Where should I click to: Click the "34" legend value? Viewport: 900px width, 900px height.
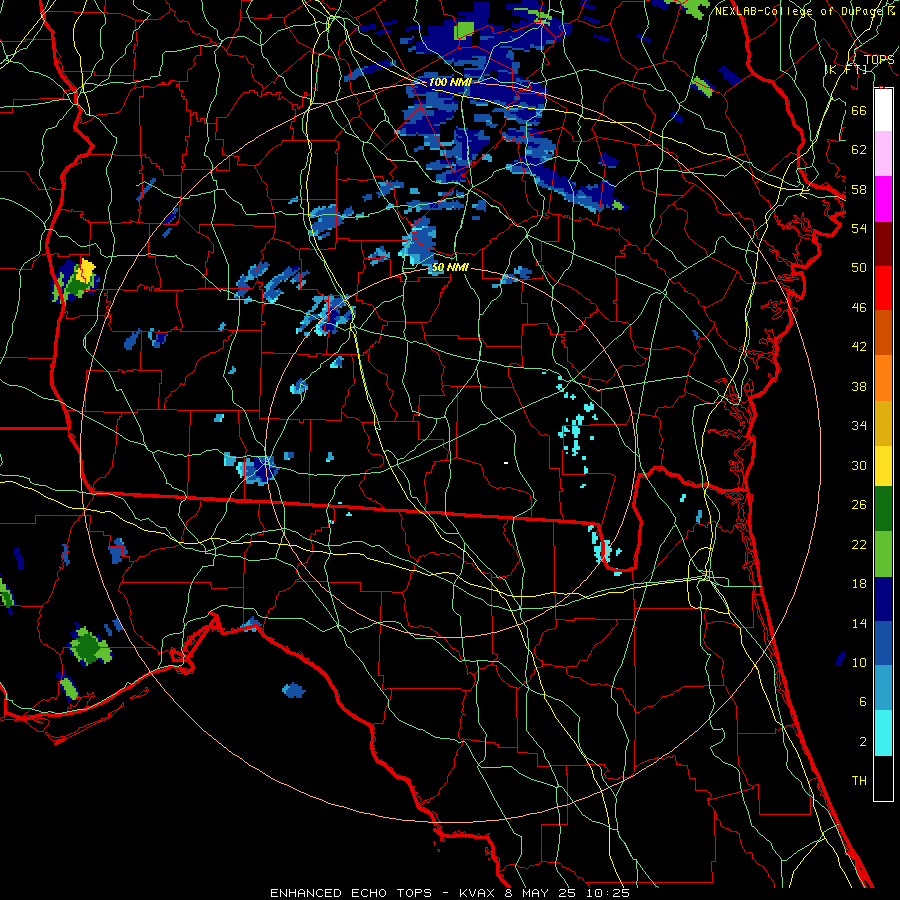coord(859,425)
